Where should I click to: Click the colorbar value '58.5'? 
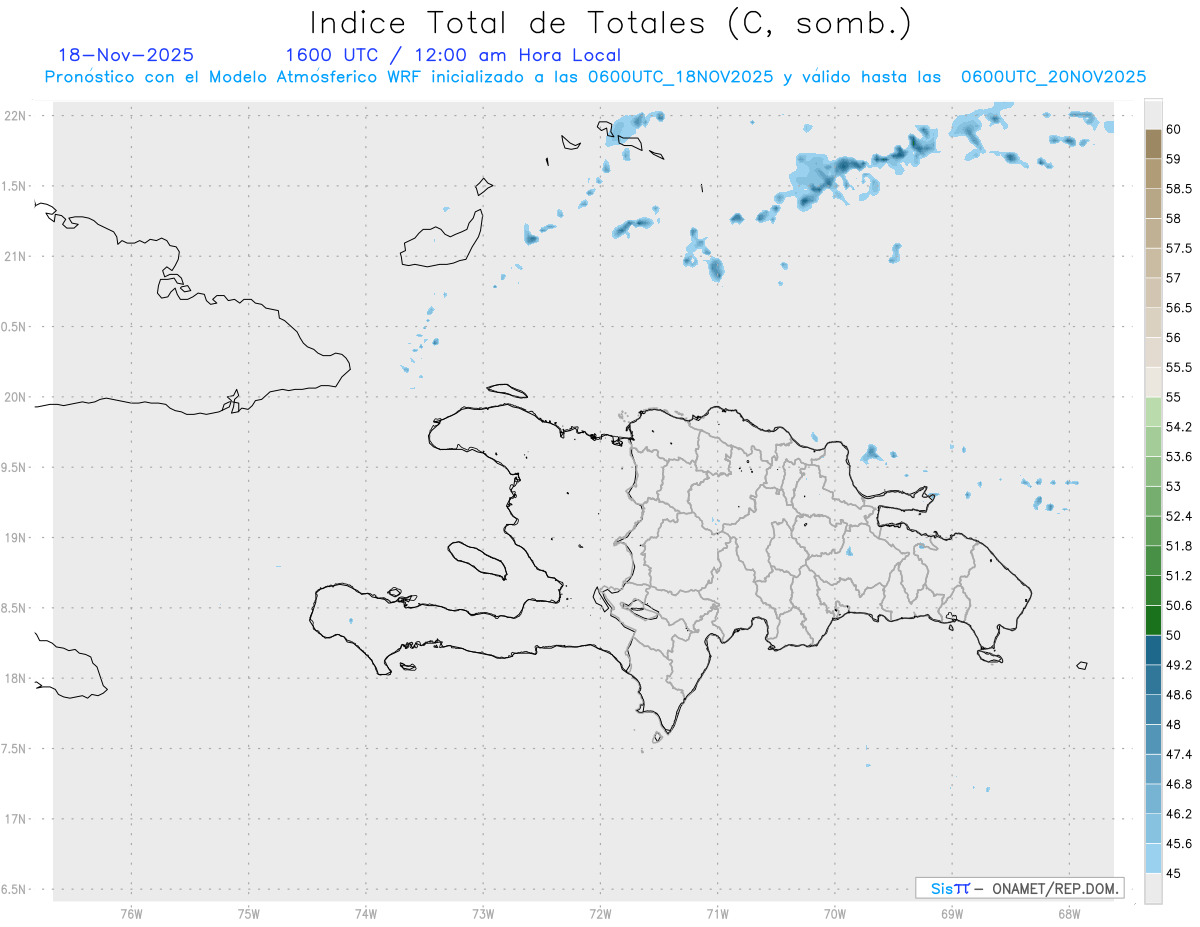click(x=1179, y=189)
